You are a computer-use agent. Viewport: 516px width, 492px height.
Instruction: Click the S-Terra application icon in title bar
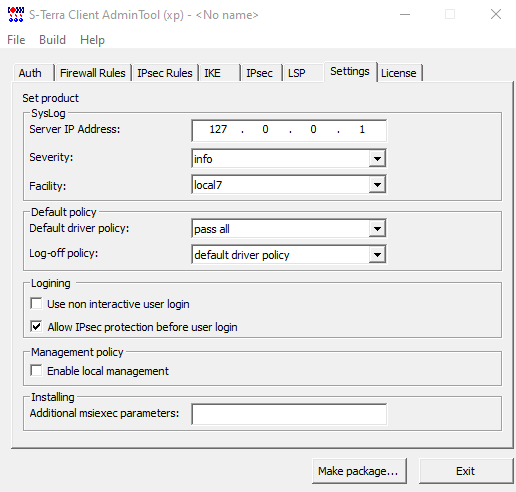click(16, 15)
